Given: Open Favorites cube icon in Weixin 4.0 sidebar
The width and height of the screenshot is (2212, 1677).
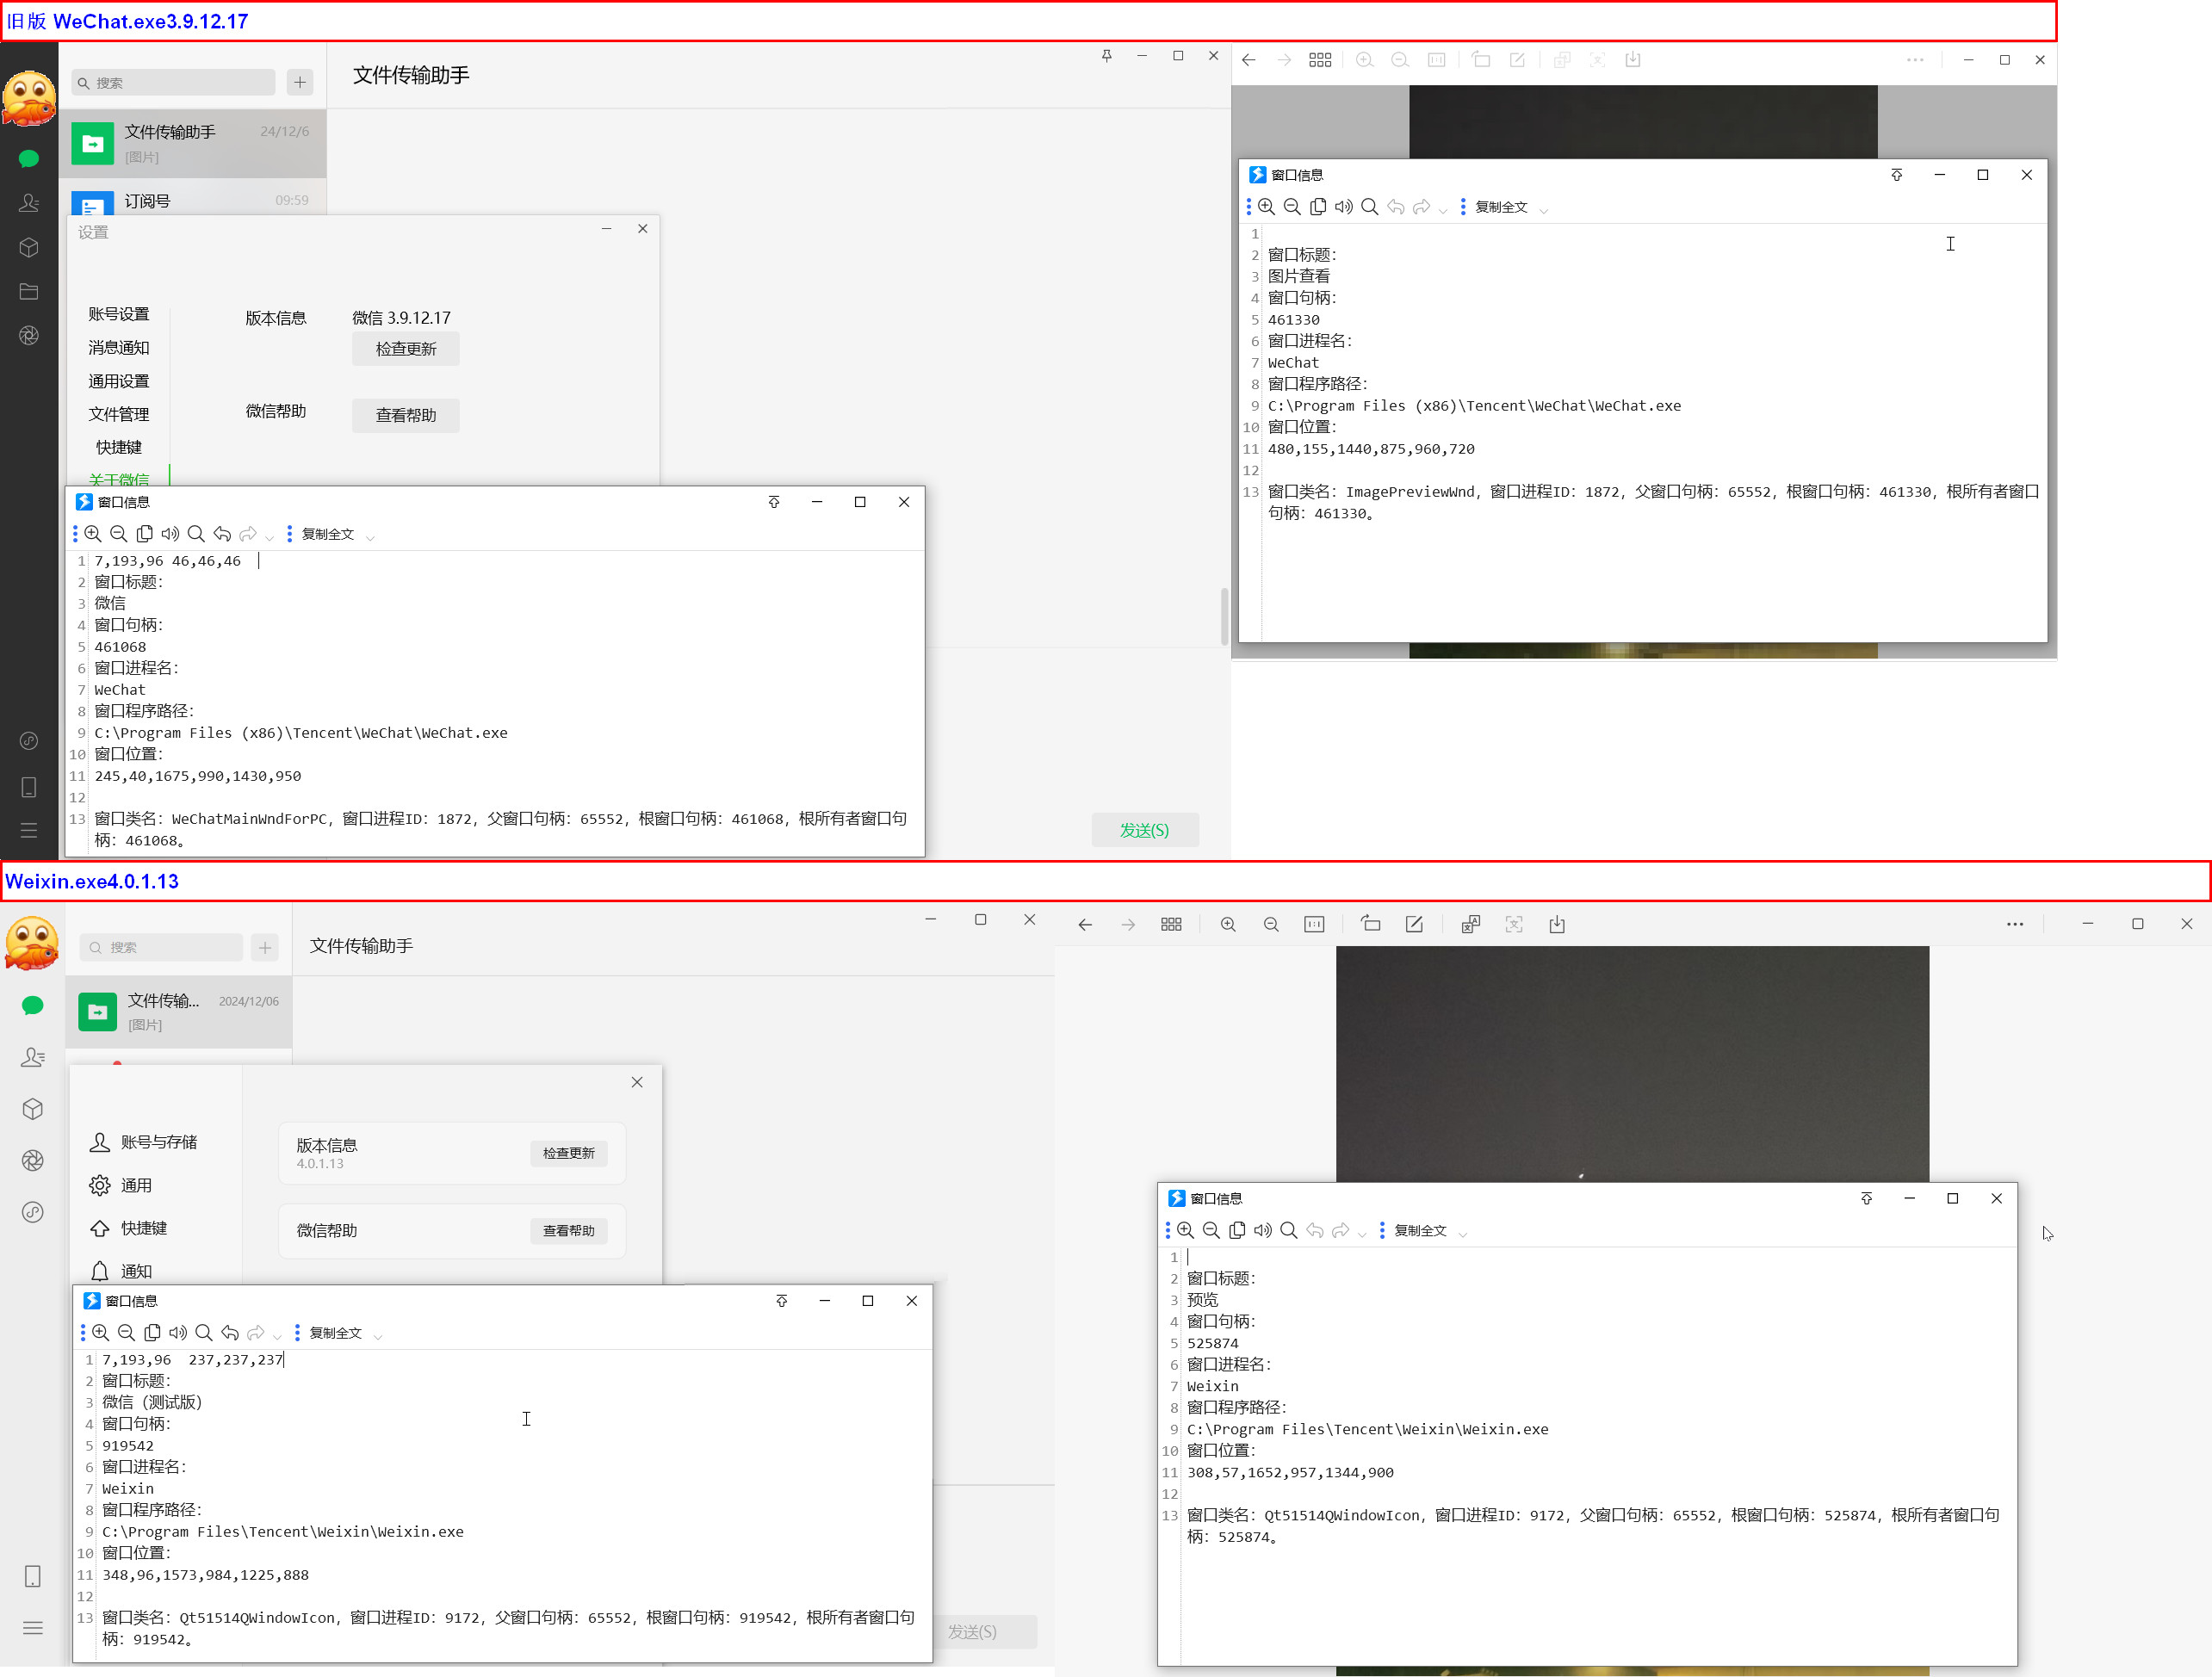Looking at the screenshot, I should coord(33,1109).
